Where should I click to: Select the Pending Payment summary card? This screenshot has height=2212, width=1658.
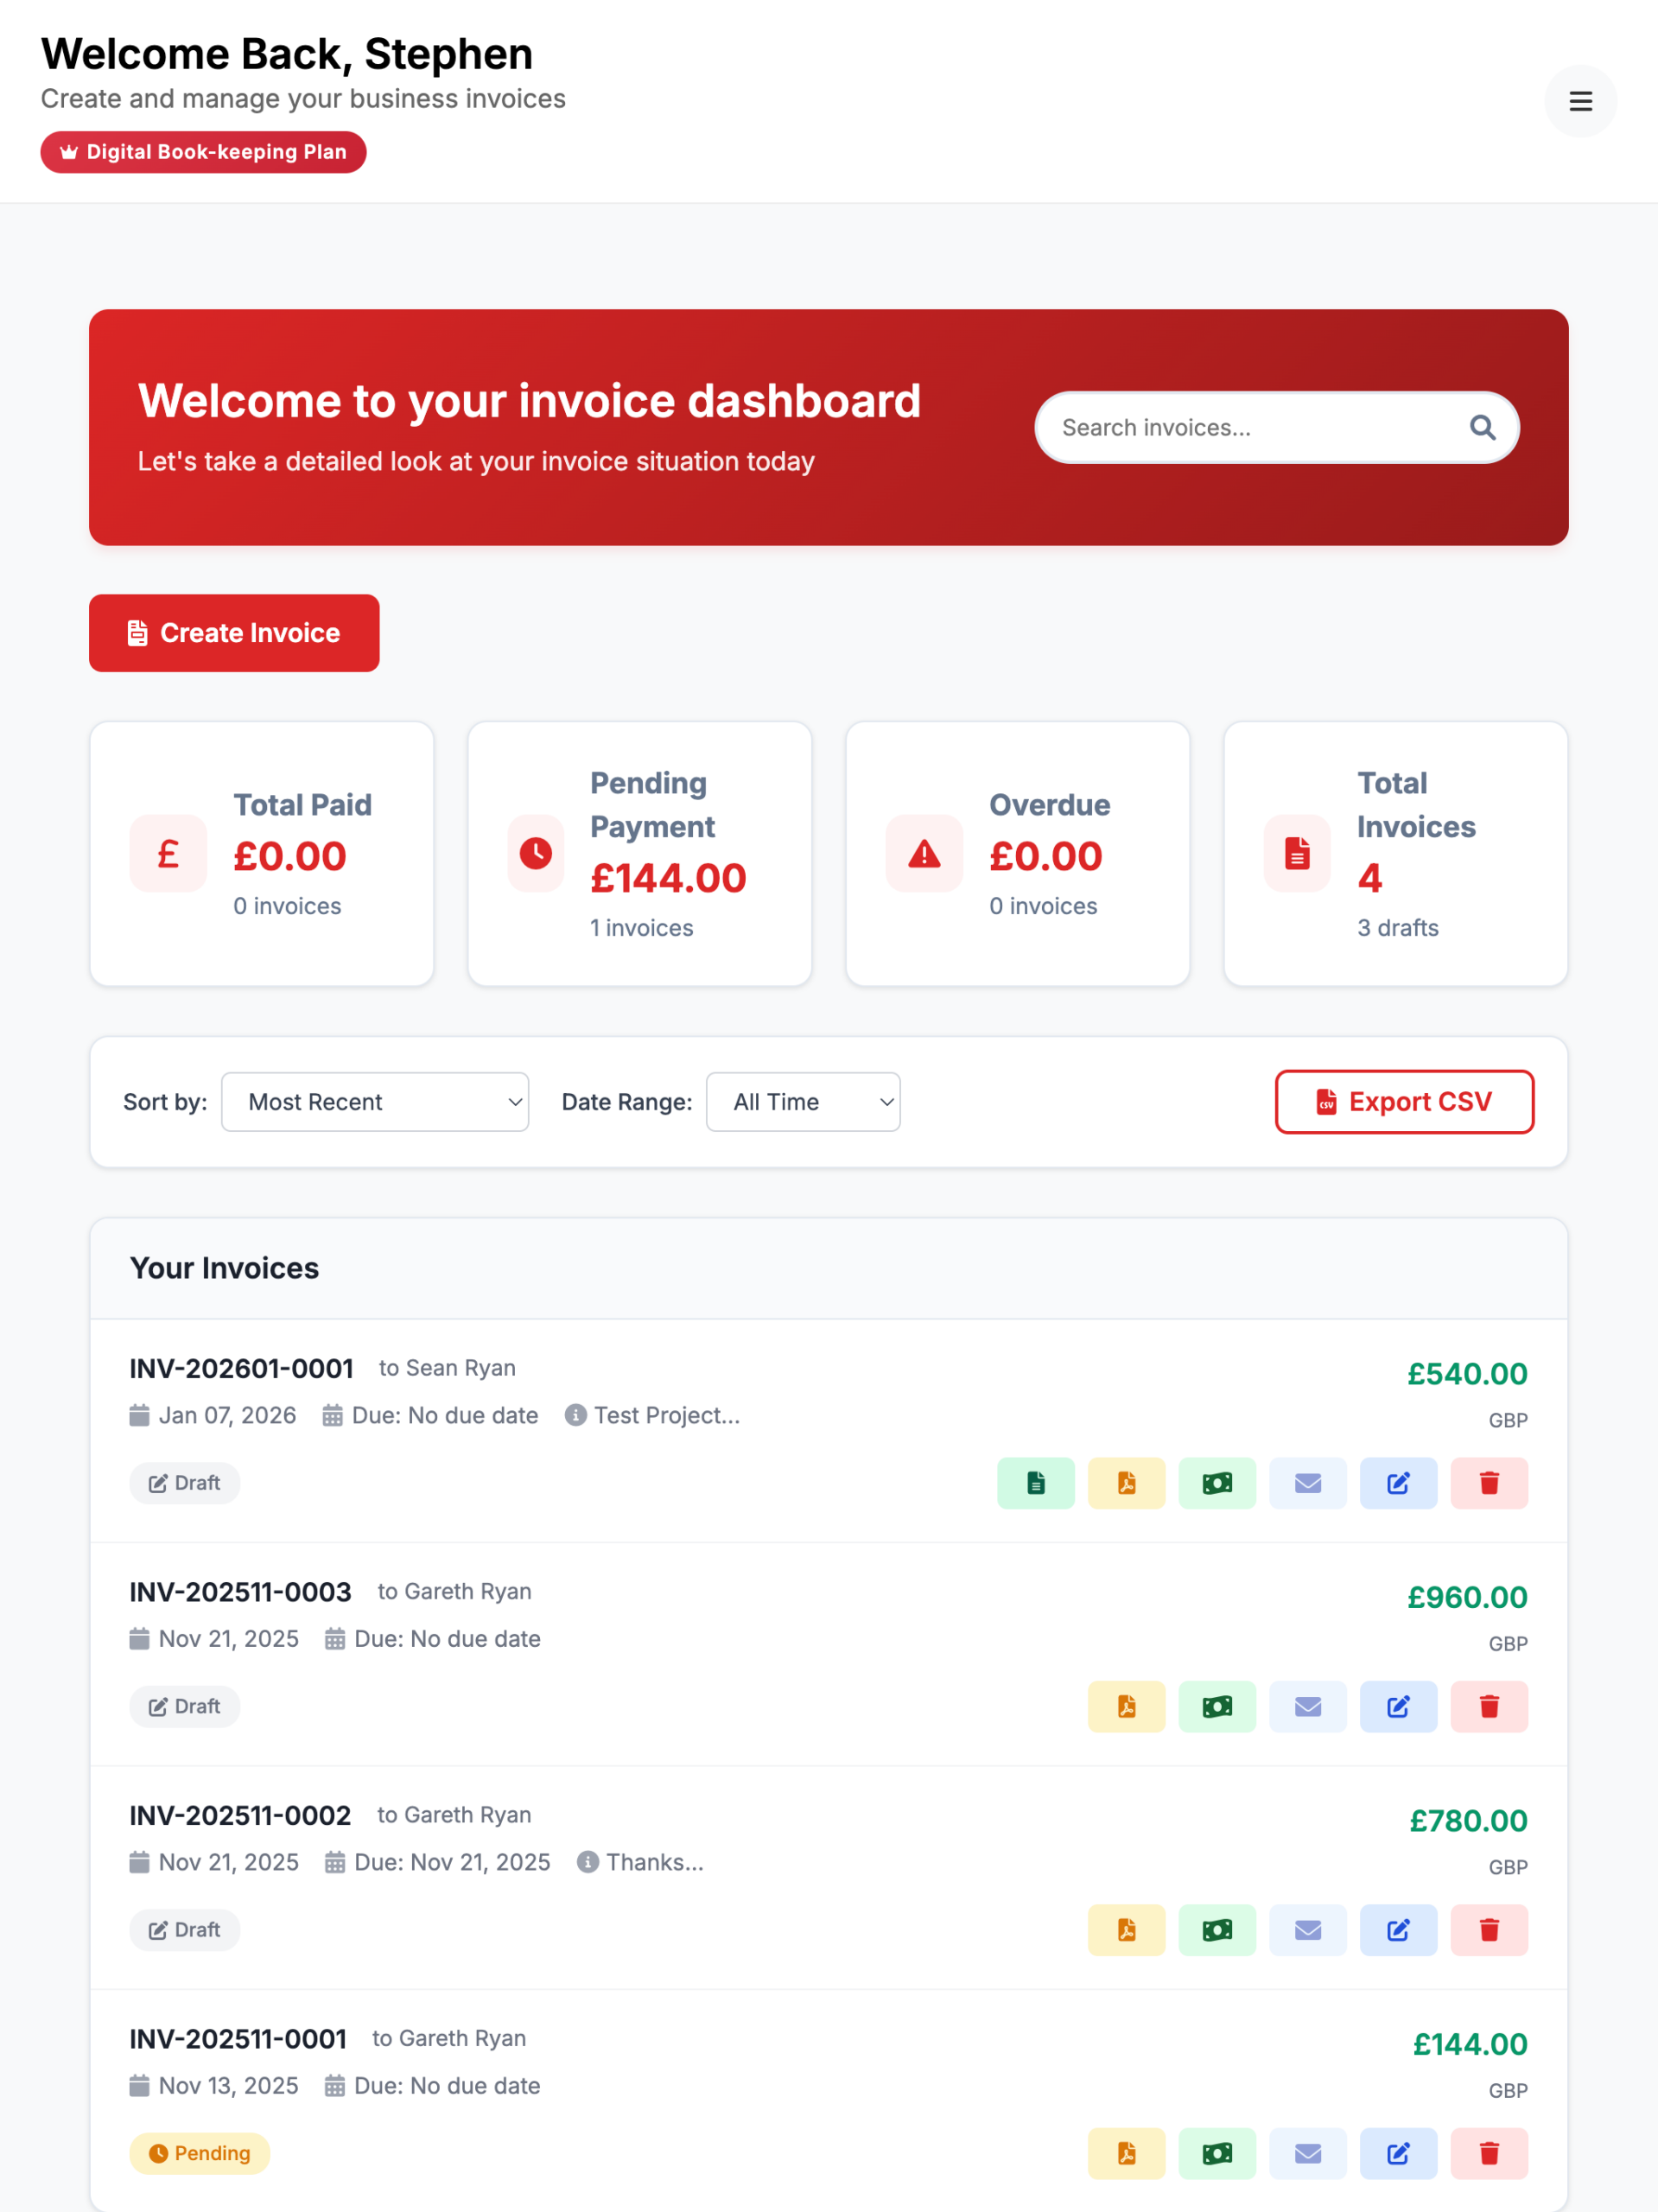pos(639,854)
